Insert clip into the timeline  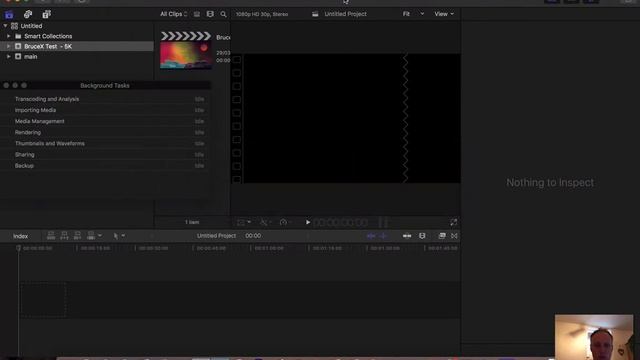click(64, 236)
